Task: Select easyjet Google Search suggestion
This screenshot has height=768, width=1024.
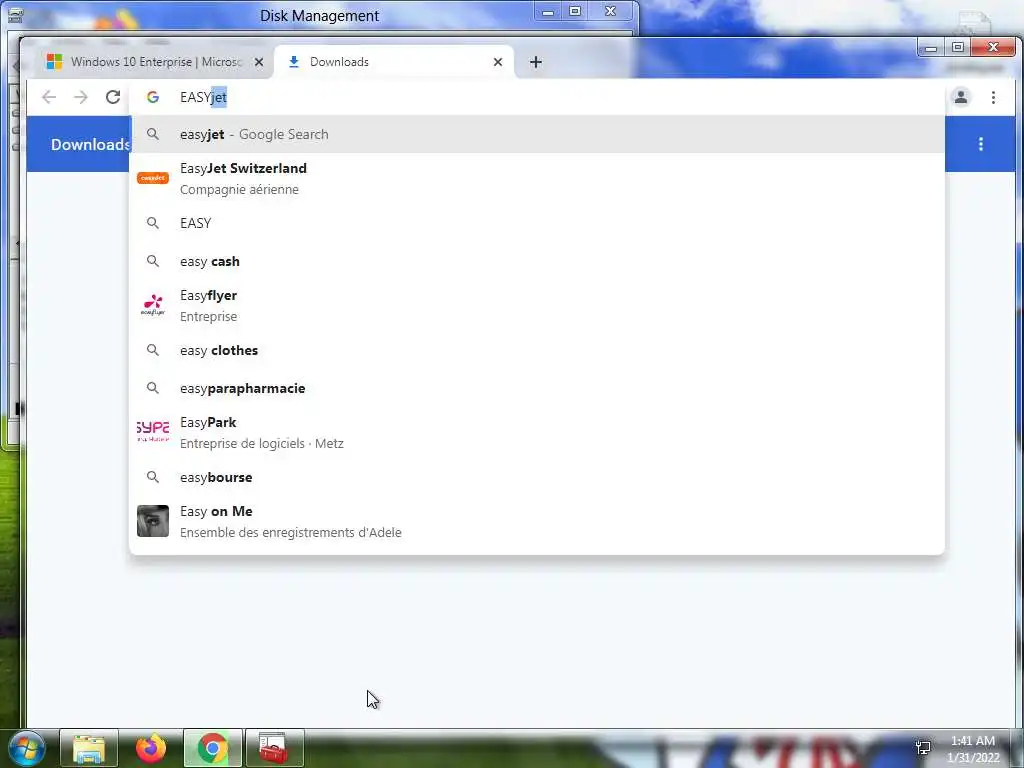Action: (537, 135)
